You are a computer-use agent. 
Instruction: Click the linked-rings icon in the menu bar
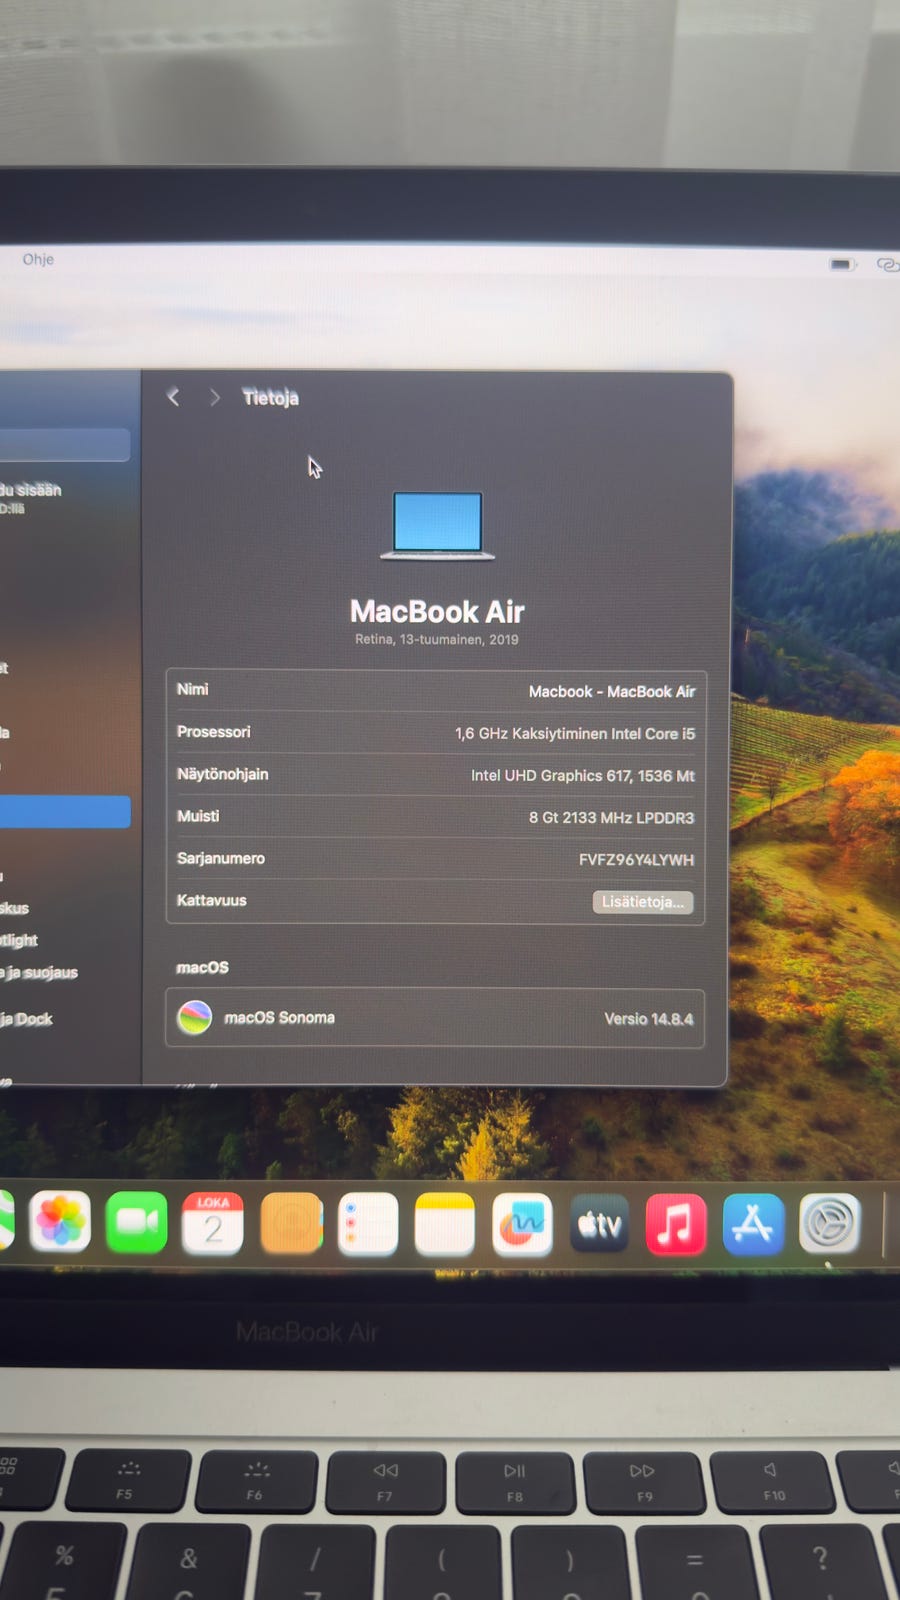pyautogui.click(x=888, y=265)
